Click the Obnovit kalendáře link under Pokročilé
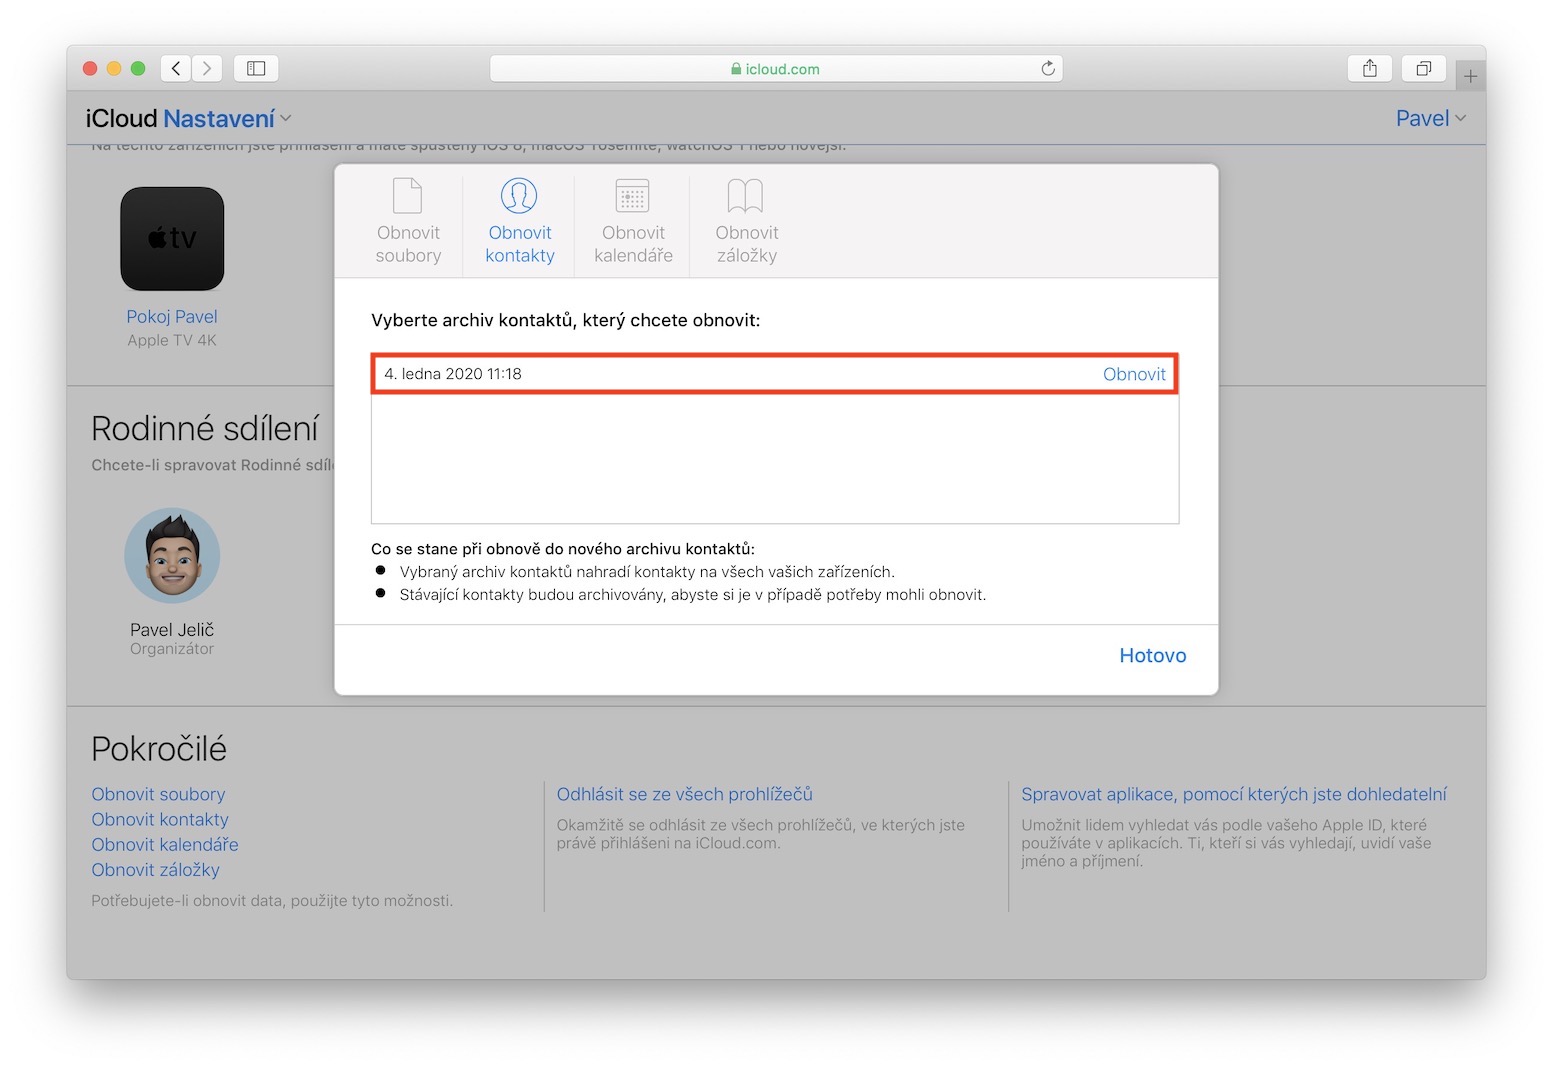Screen dimensions: 1553x1068 pyautogui.click(x=165, y=844)
